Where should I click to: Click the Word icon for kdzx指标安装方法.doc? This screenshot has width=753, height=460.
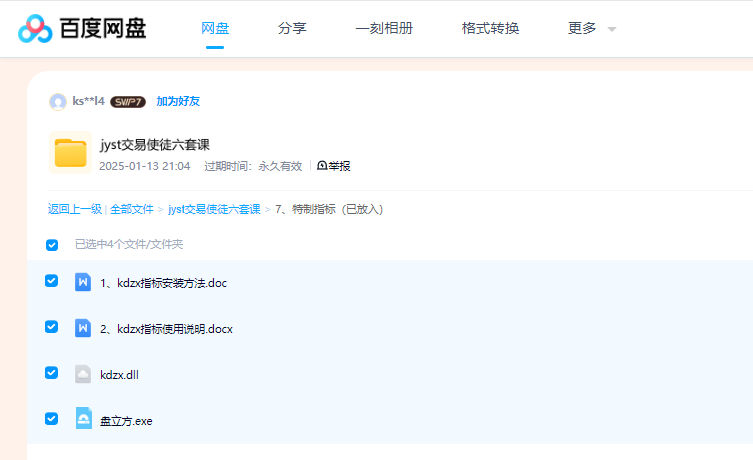(x=83, y=282)
